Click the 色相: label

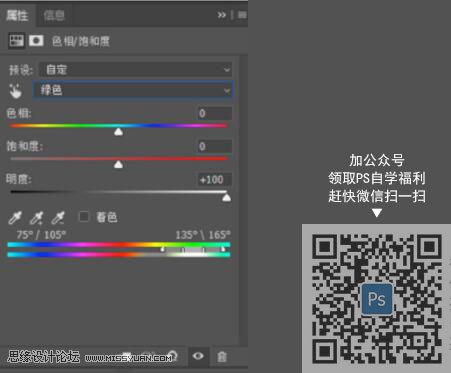pos(19,113)
